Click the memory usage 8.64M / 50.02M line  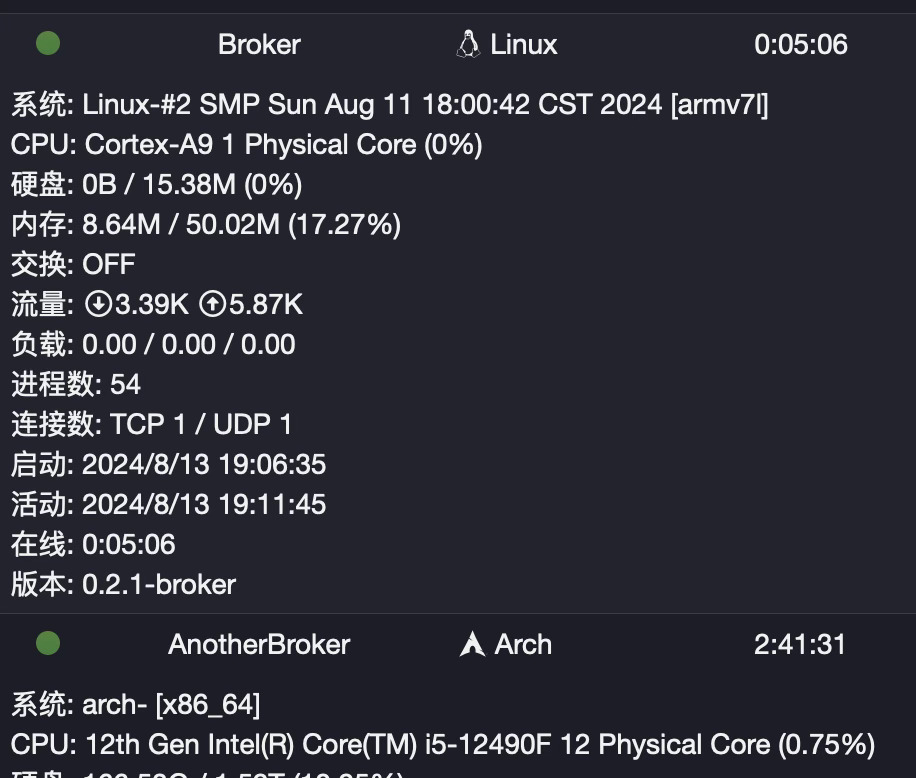pos(206,224)
